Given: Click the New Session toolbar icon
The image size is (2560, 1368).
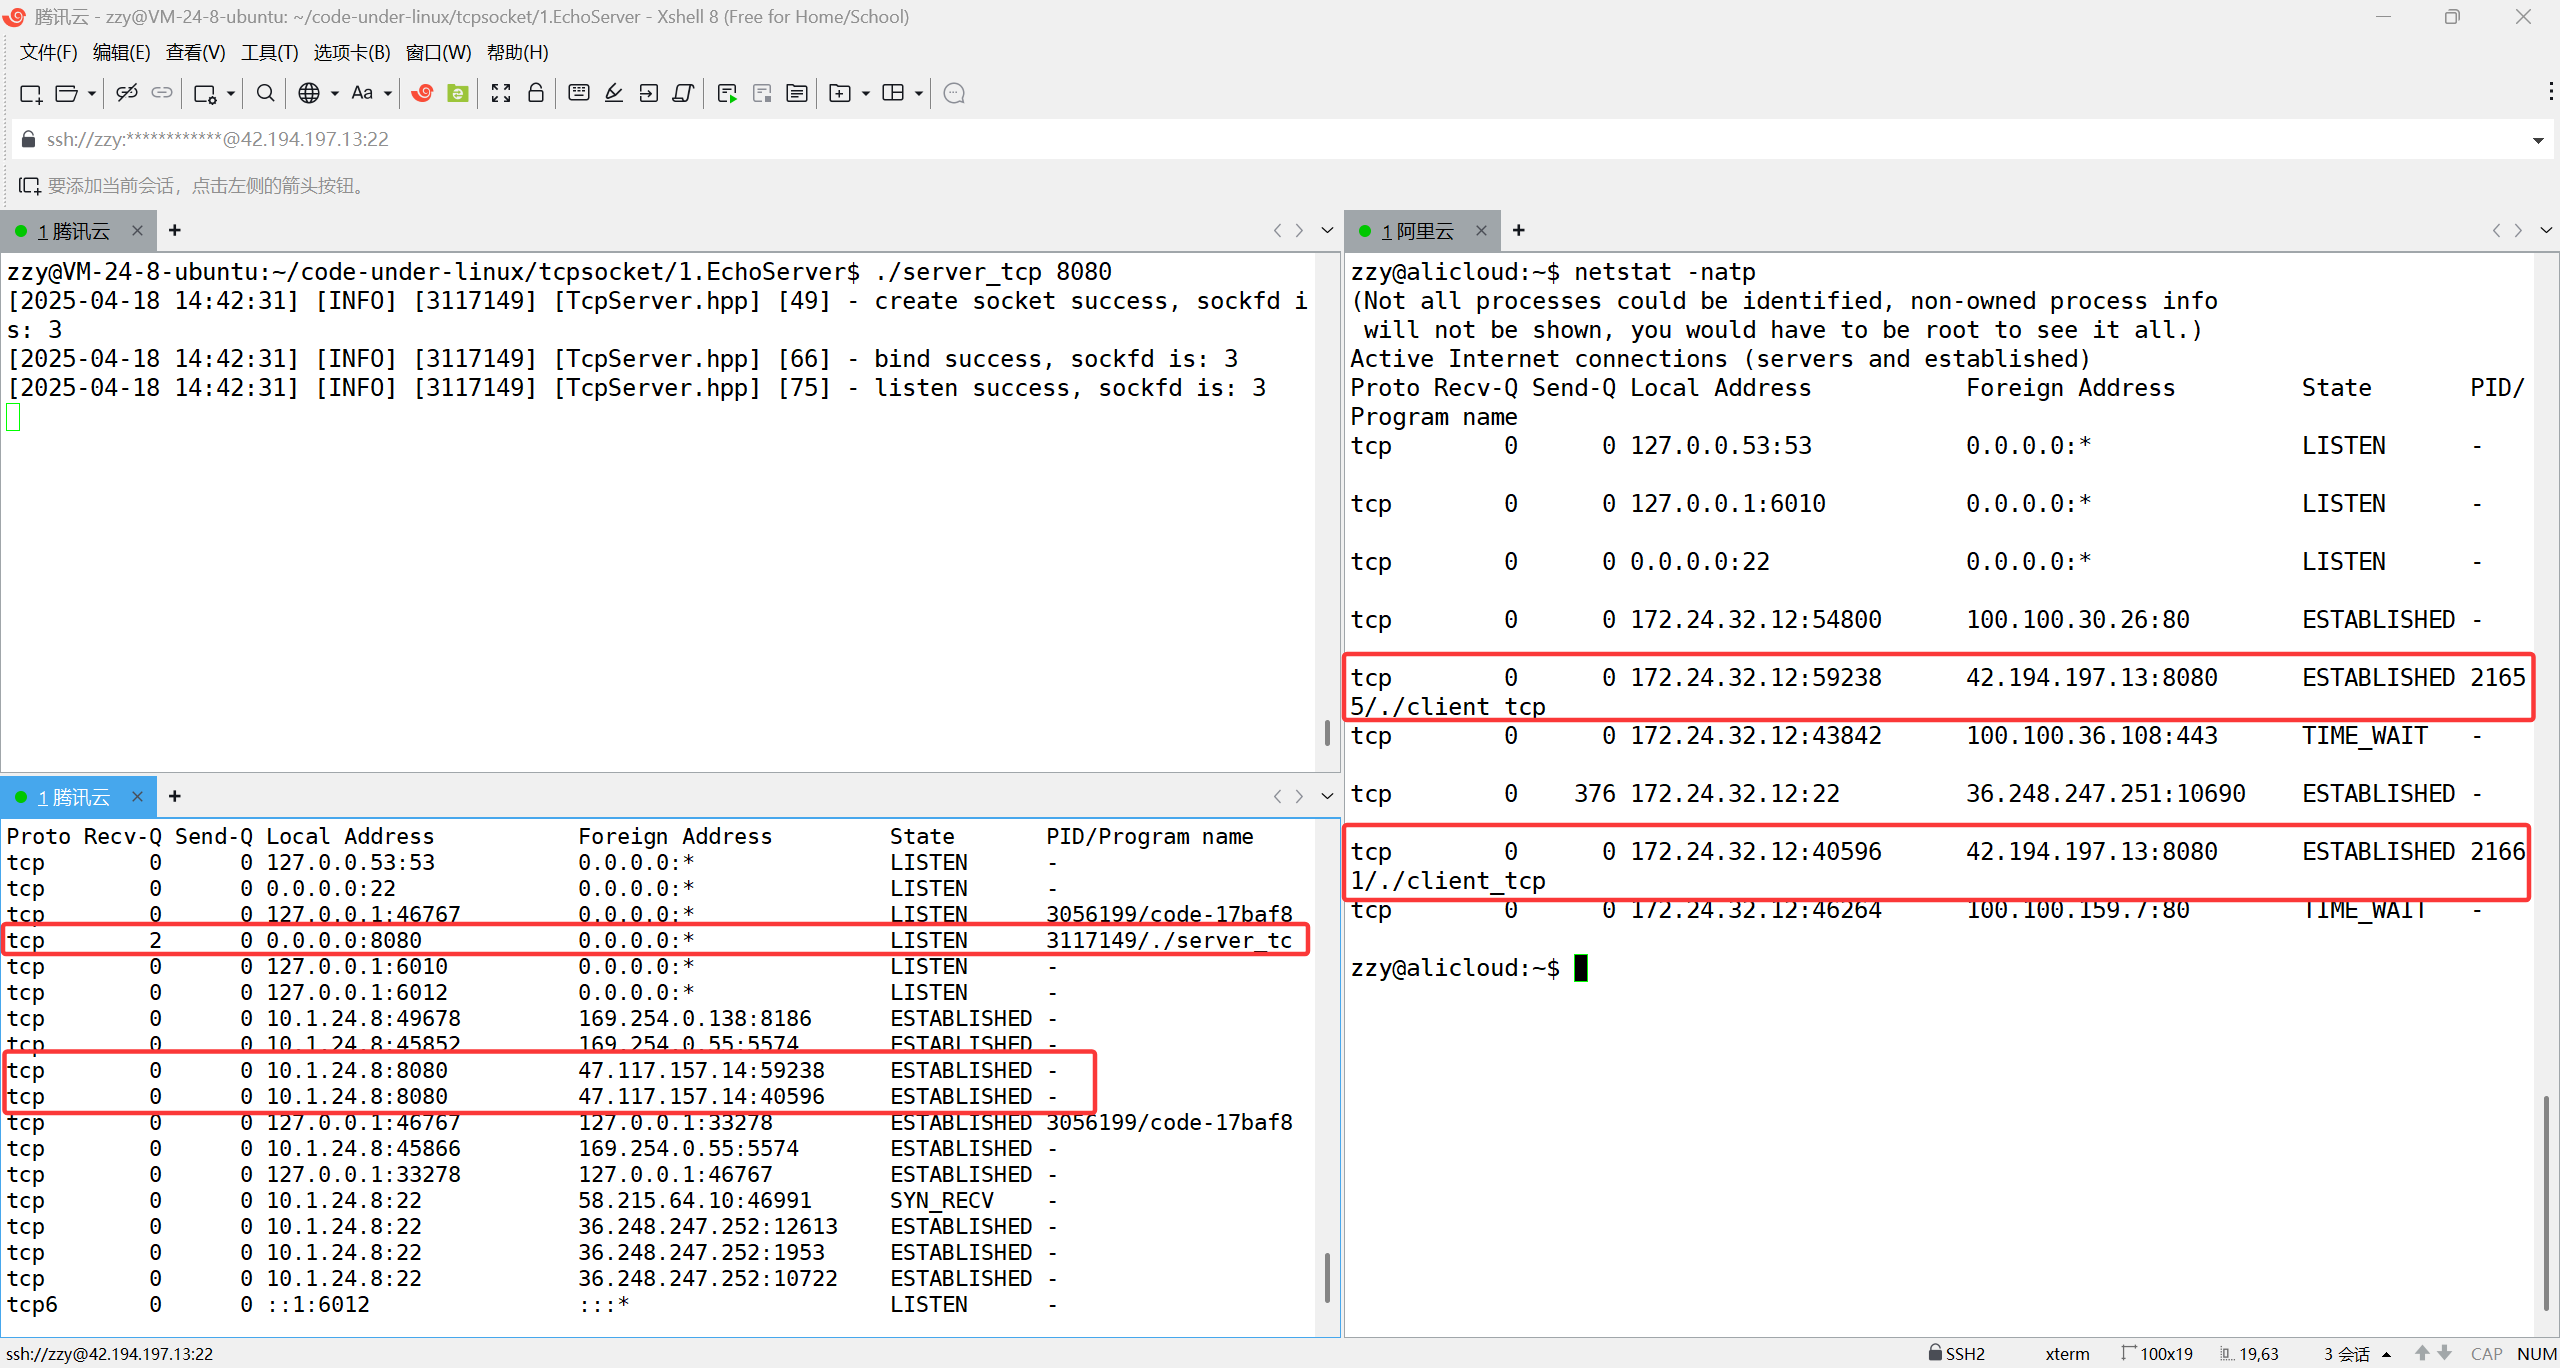Looking at the screenshot, I should point(30,93).
